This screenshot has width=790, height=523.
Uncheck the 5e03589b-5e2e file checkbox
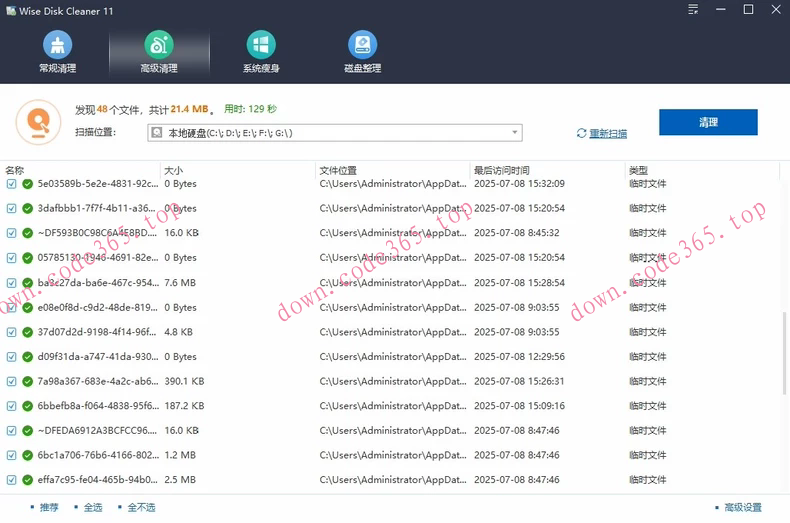click(11, 184)
